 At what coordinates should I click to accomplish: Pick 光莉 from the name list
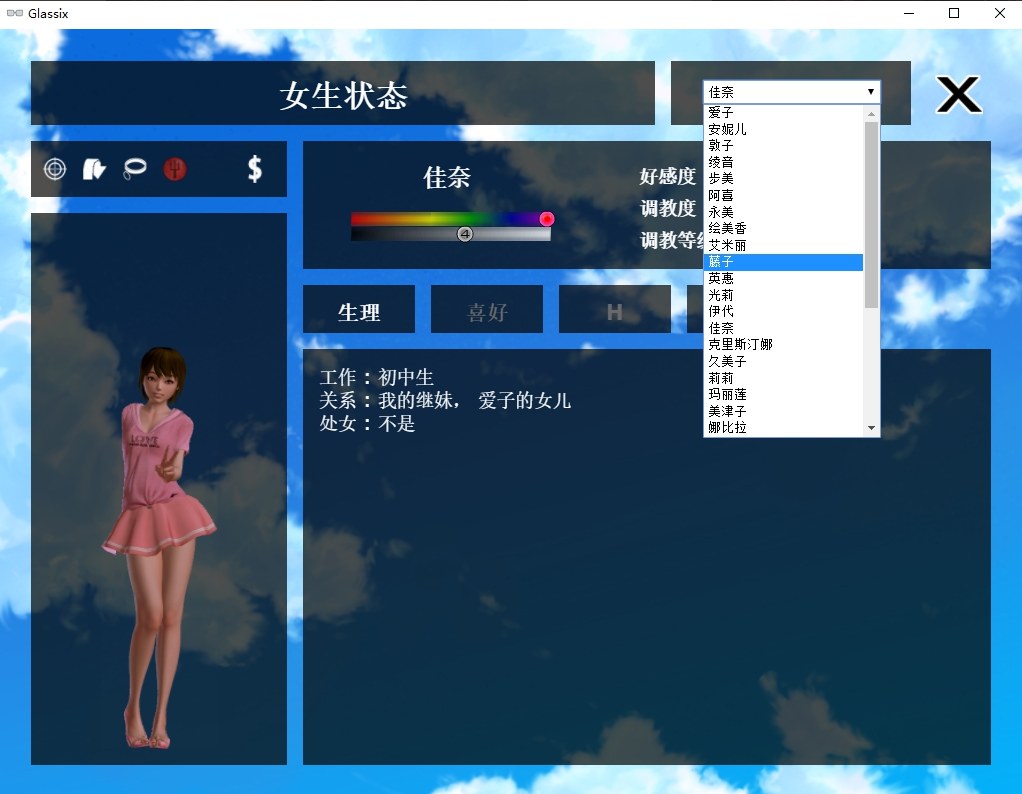pyautogui.click(x=783, y=295)
